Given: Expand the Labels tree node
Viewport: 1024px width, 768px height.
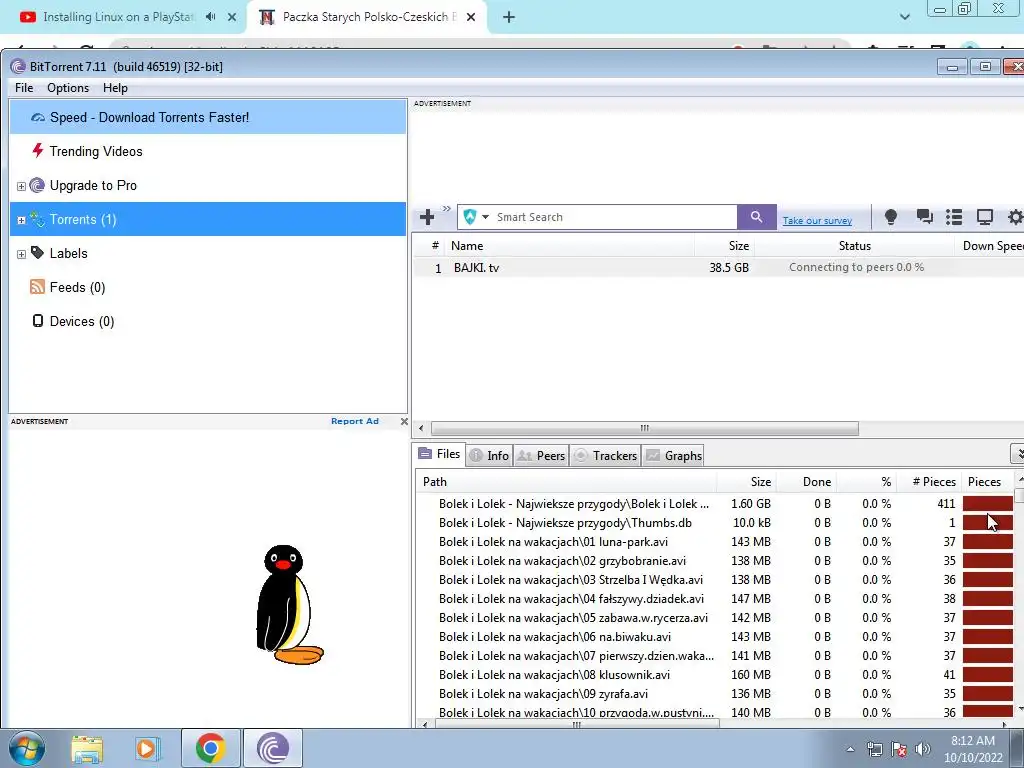Looking at the screenshot, I should click(21, 254).
